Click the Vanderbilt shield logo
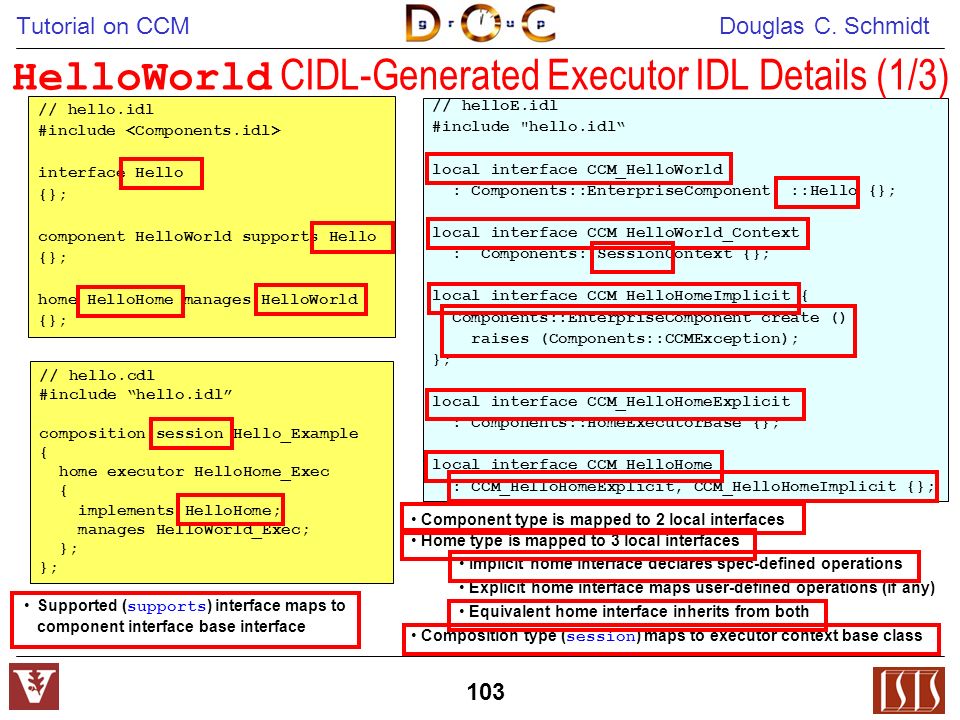Image resolution: width=960 pixels, height=720 pixels. (x=34, y=687)
